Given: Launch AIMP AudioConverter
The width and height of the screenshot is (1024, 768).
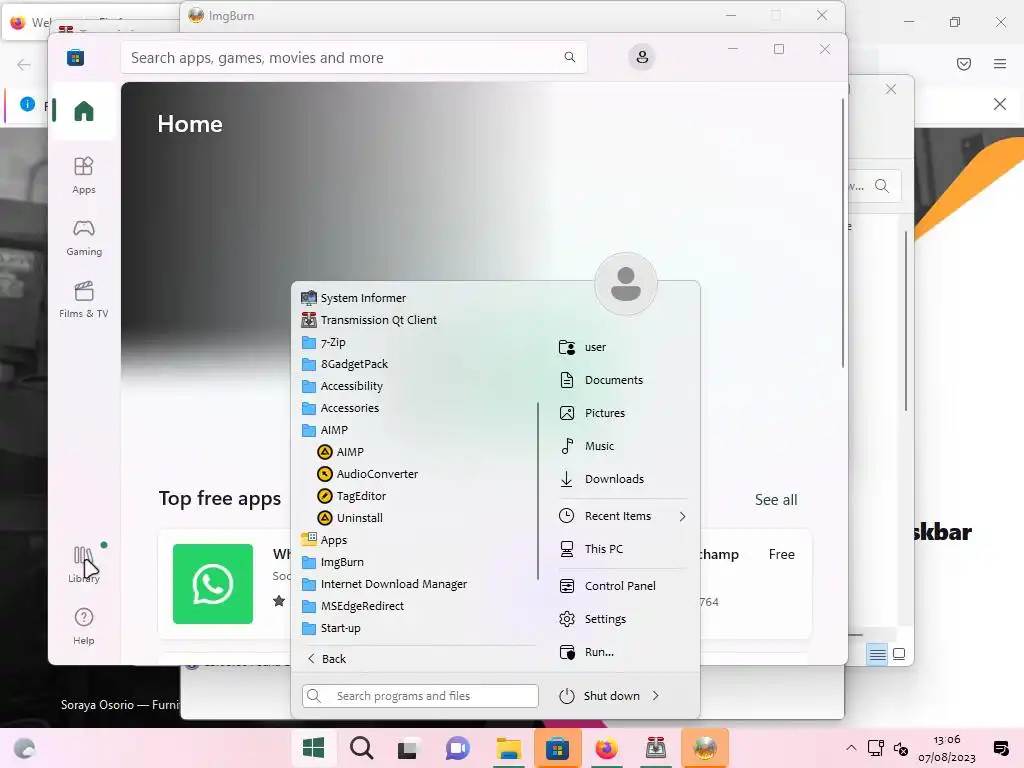Looking at the screenshot, I should click(368, 474).
